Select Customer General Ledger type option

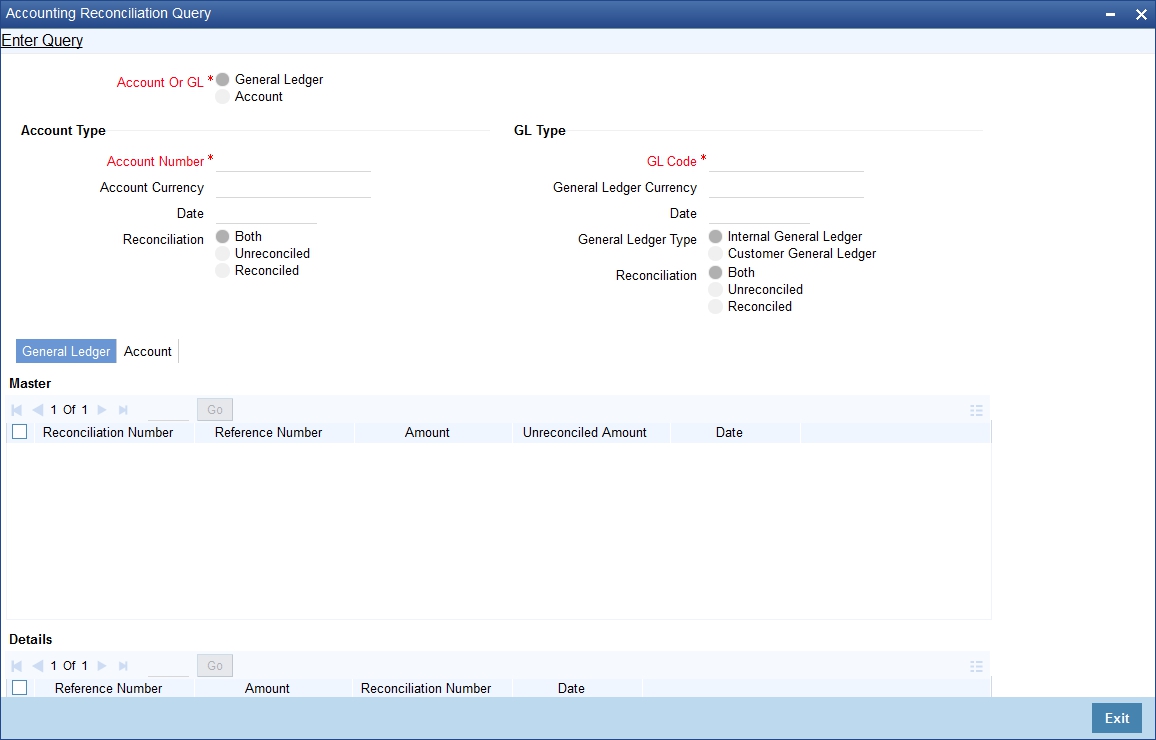click(x=715, y=253)
